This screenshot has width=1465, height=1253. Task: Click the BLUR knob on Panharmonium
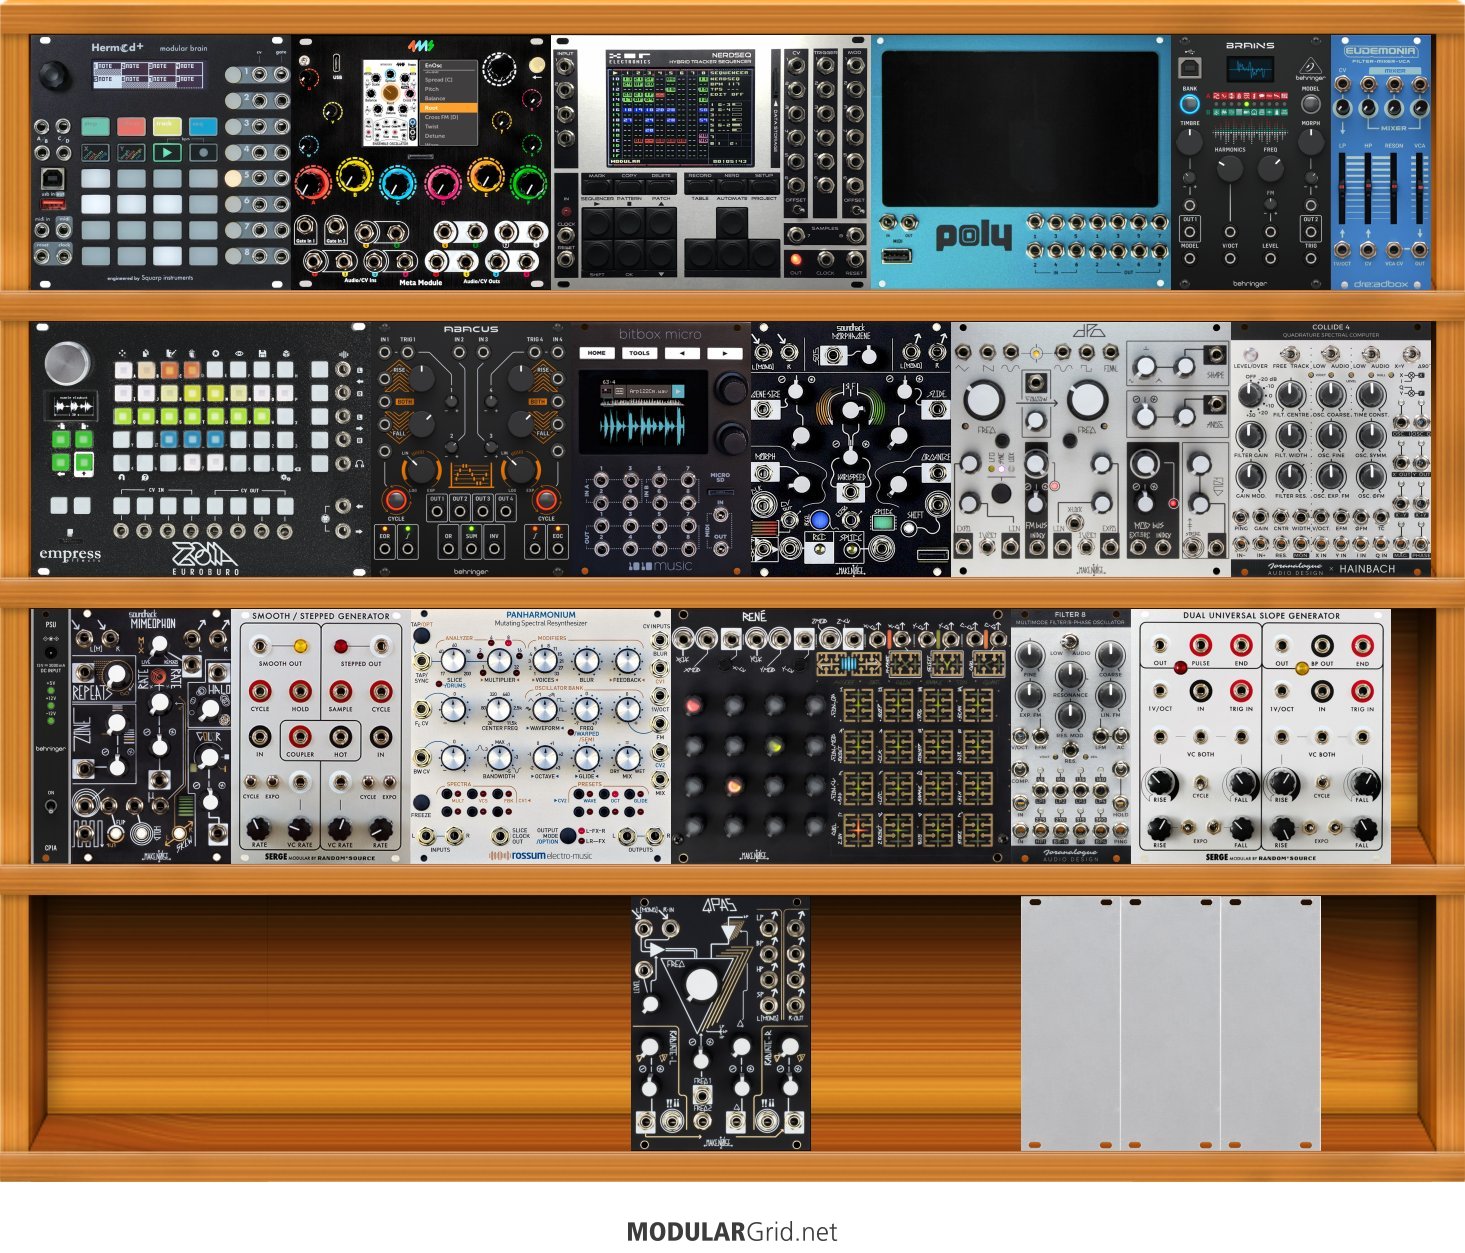tap(587, 660)
